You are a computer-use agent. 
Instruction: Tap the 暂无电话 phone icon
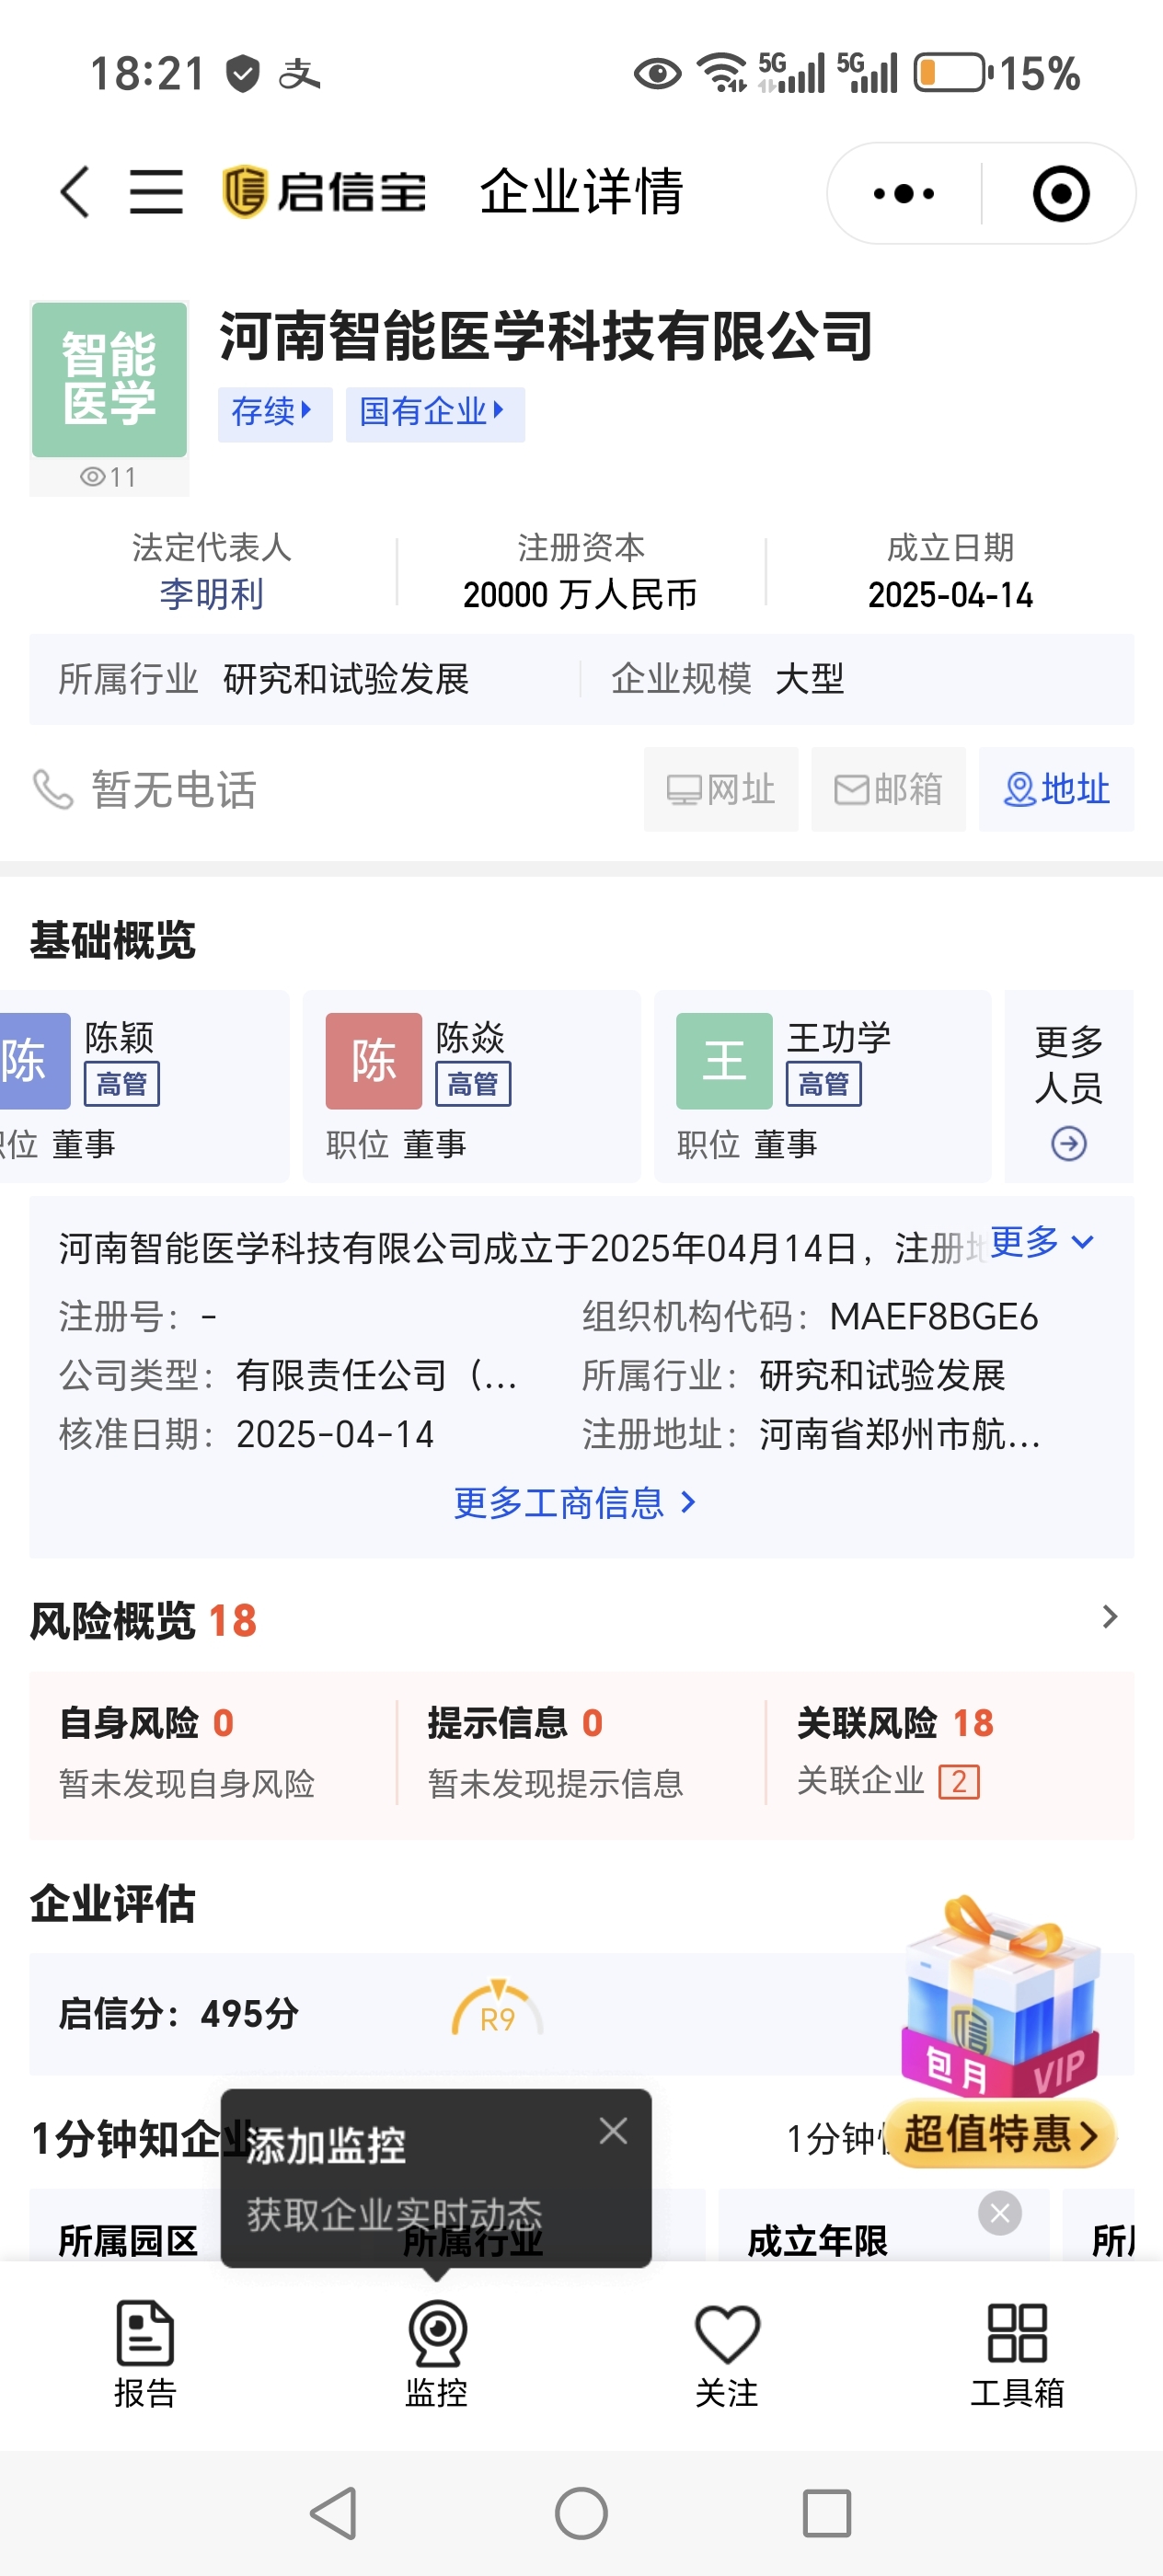pyautogui.click(x=54, y=789)
